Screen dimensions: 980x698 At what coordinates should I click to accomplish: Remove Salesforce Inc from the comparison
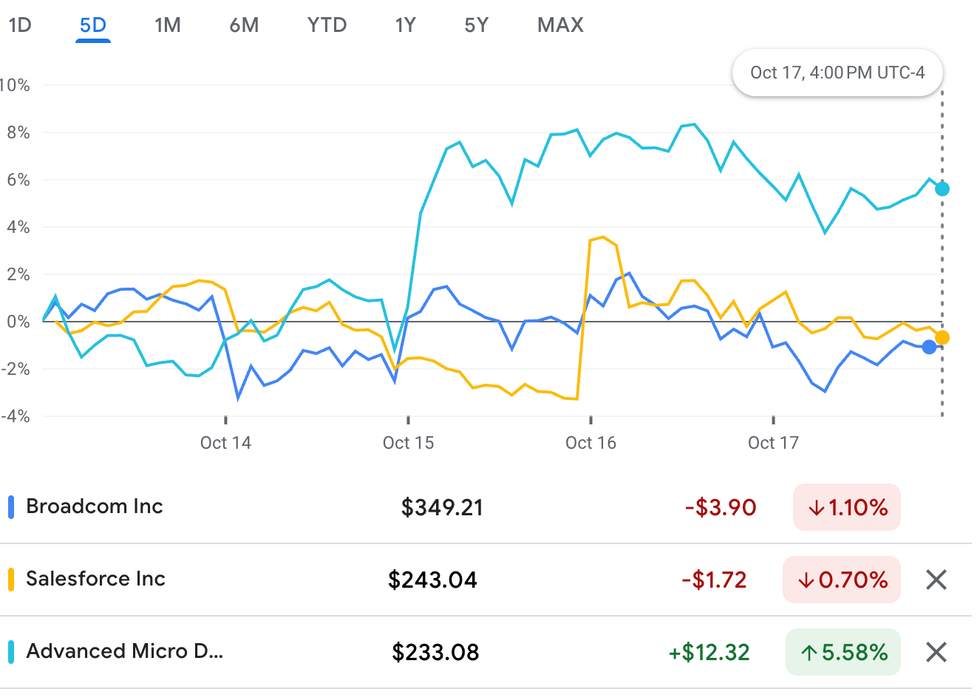click(935, 580)
